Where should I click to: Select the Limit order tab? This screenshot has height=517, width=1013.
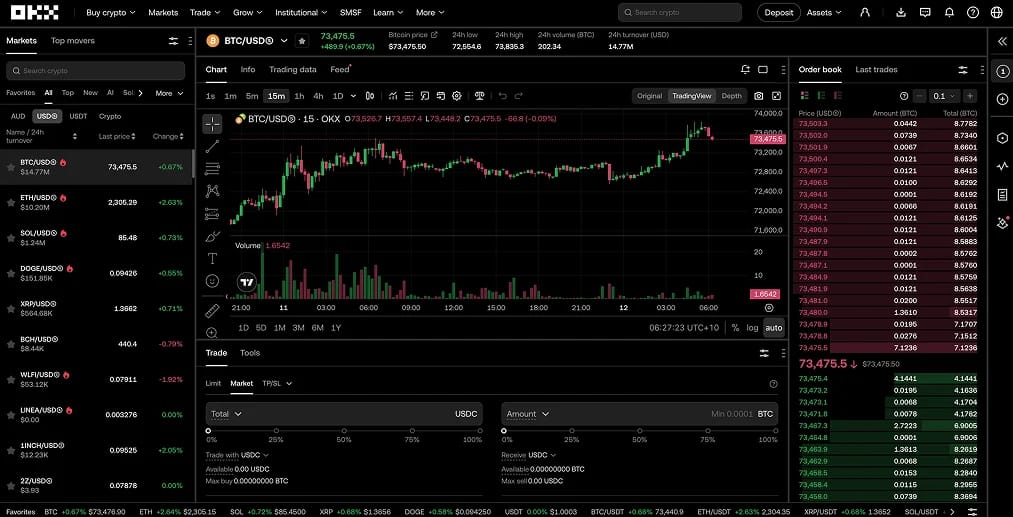coord(213,383)
